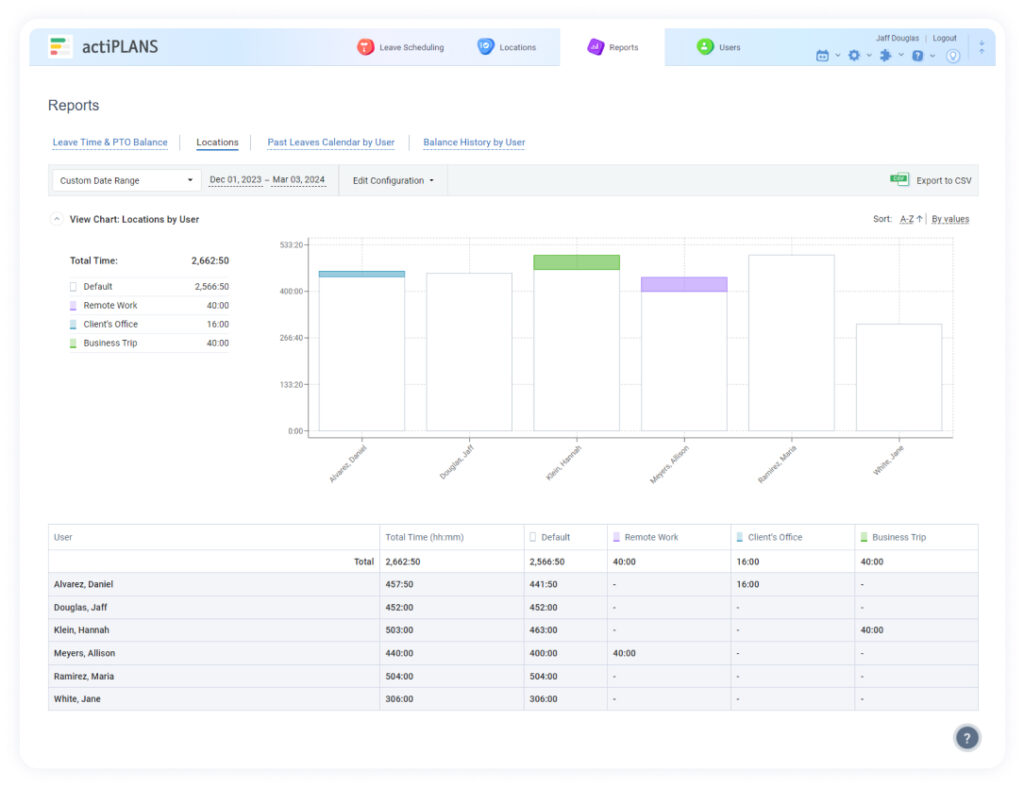
Task: Click the actiPLANS logo icon
Action: 61,47
